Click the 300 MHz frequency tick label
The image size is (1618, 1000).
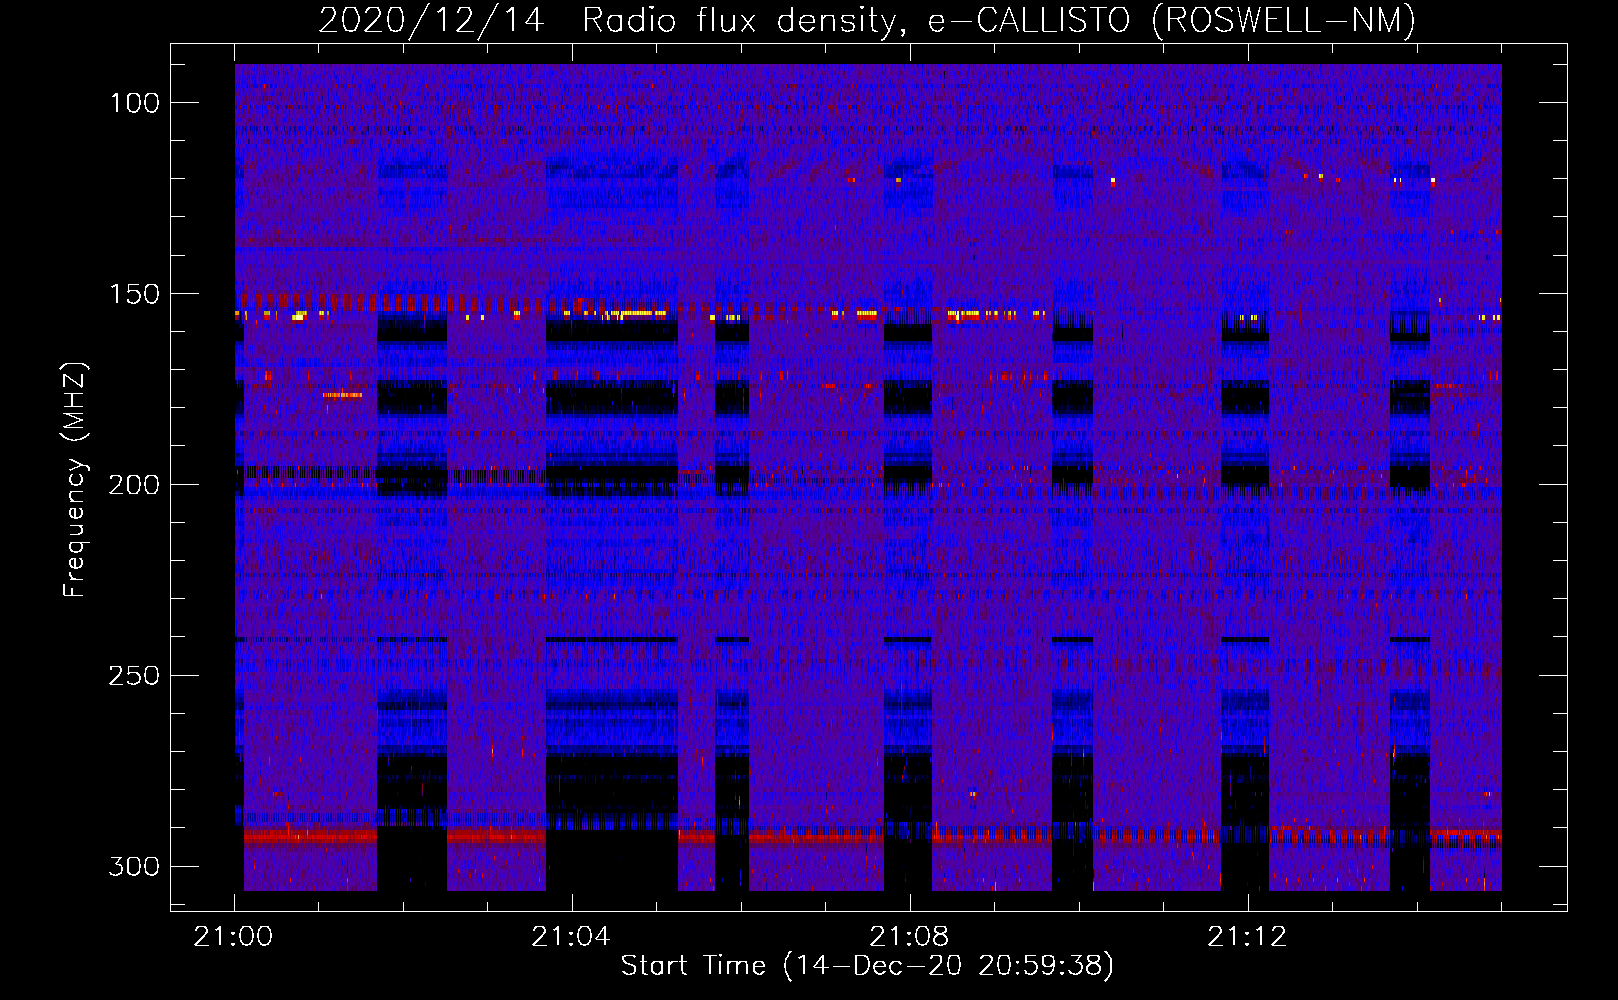click(x=134, y=866)
